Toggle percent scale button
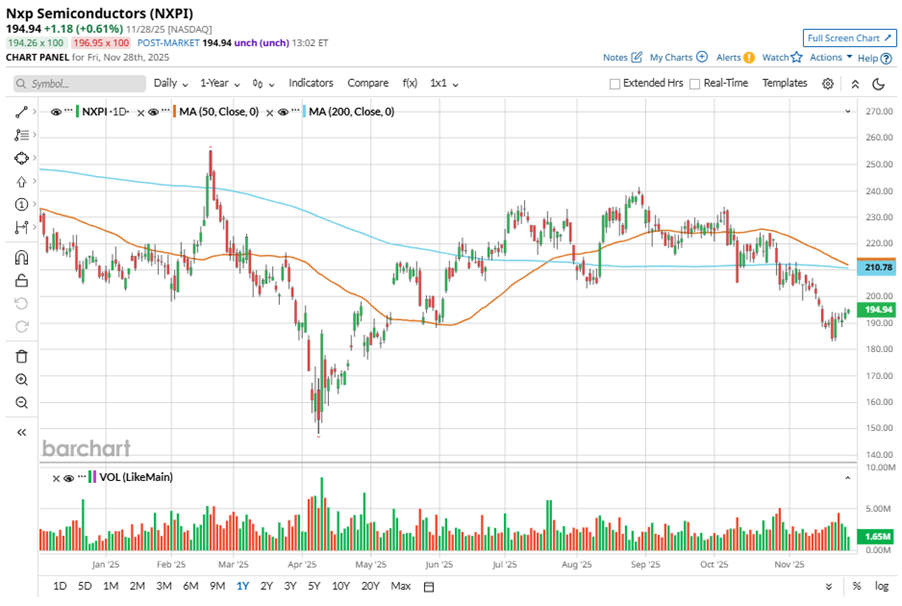The width and height of the screenshot is (902, 606). tap(857, 586)
